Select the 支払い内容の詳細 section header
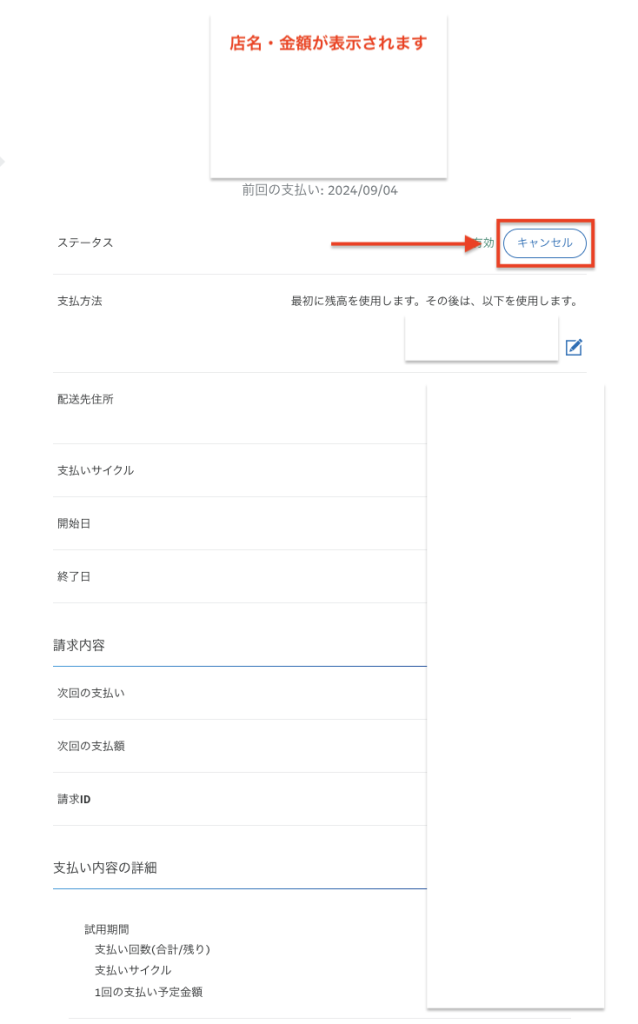 click(x=105, y=867)
